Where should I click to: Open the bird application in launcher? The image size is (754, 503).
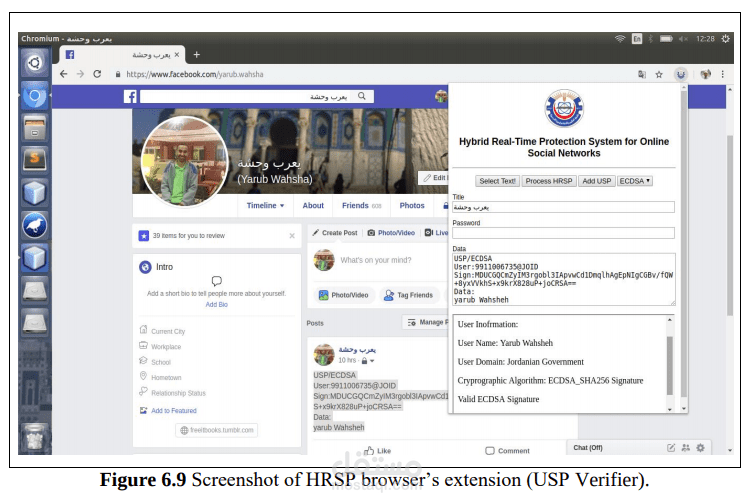(35, 225)
